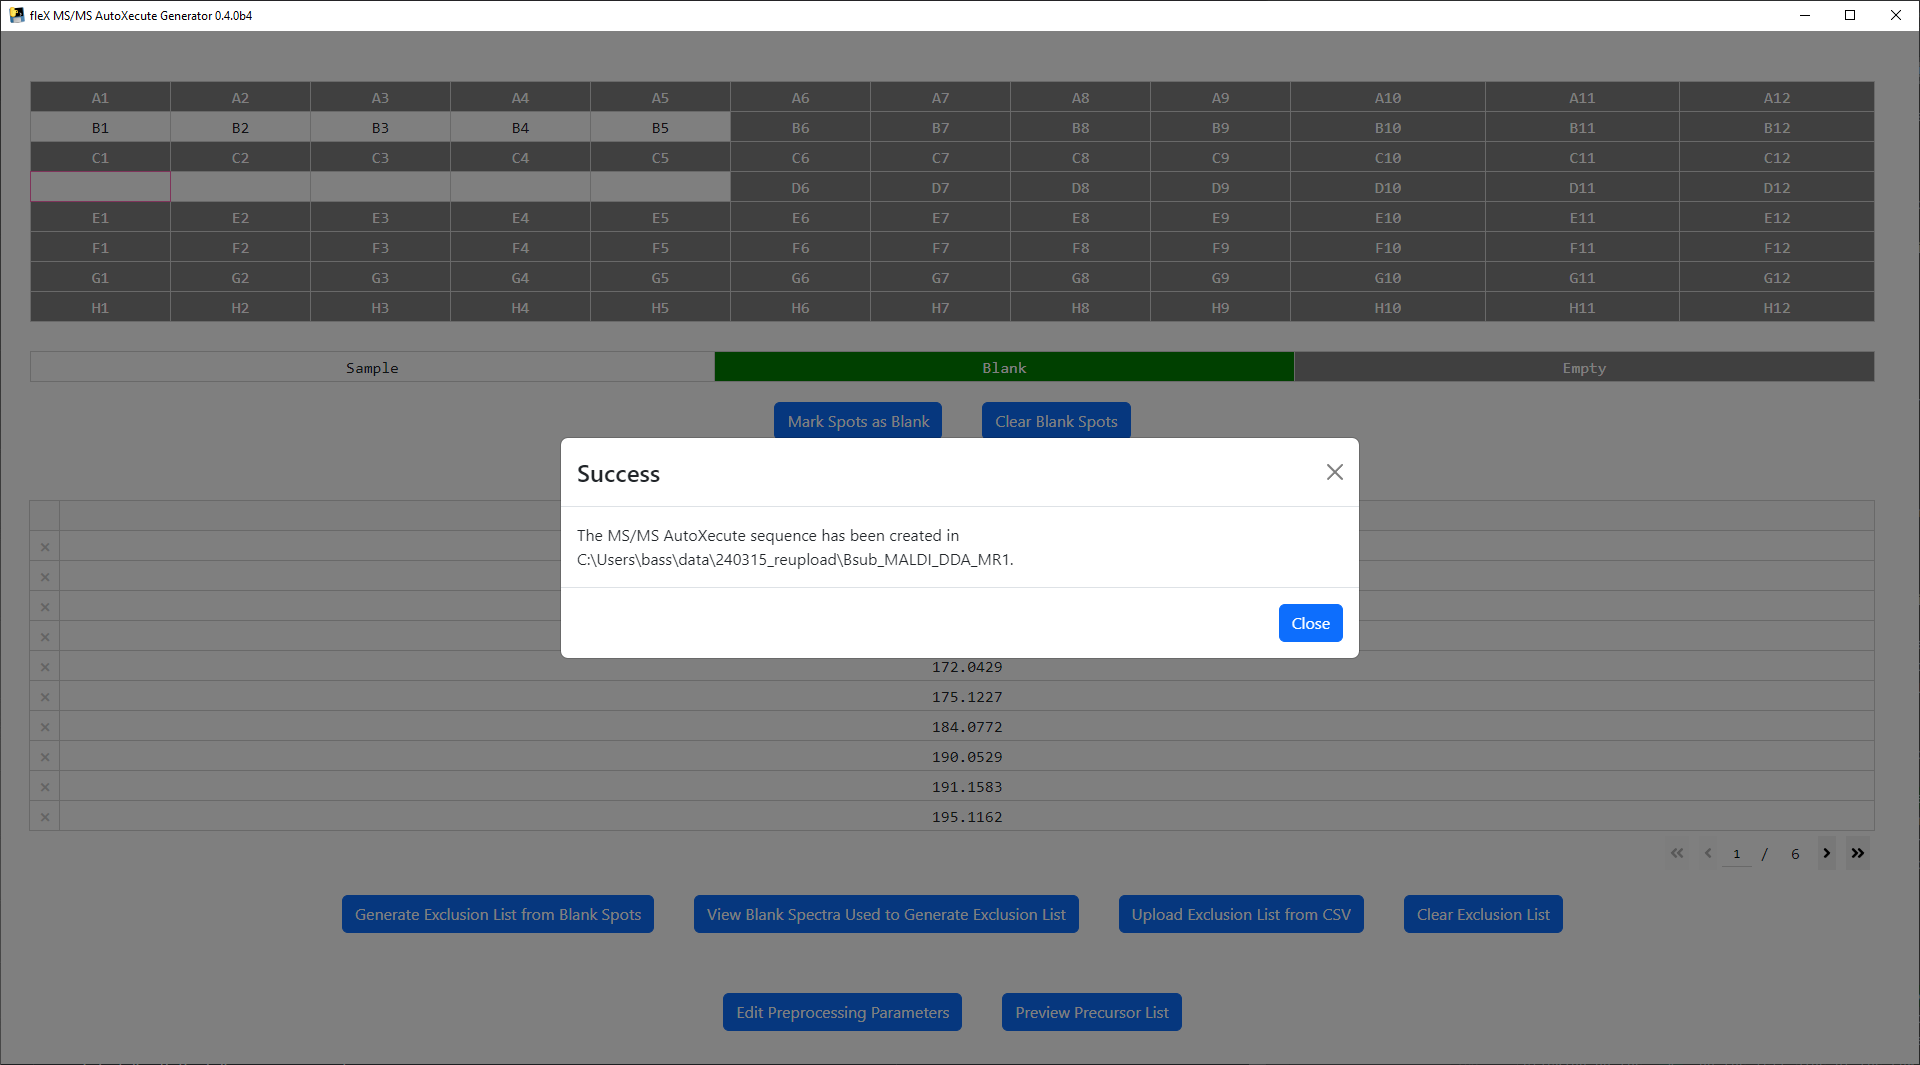
Task: Delete the 195.1162 exclusion entry
Action: point(44,816)
